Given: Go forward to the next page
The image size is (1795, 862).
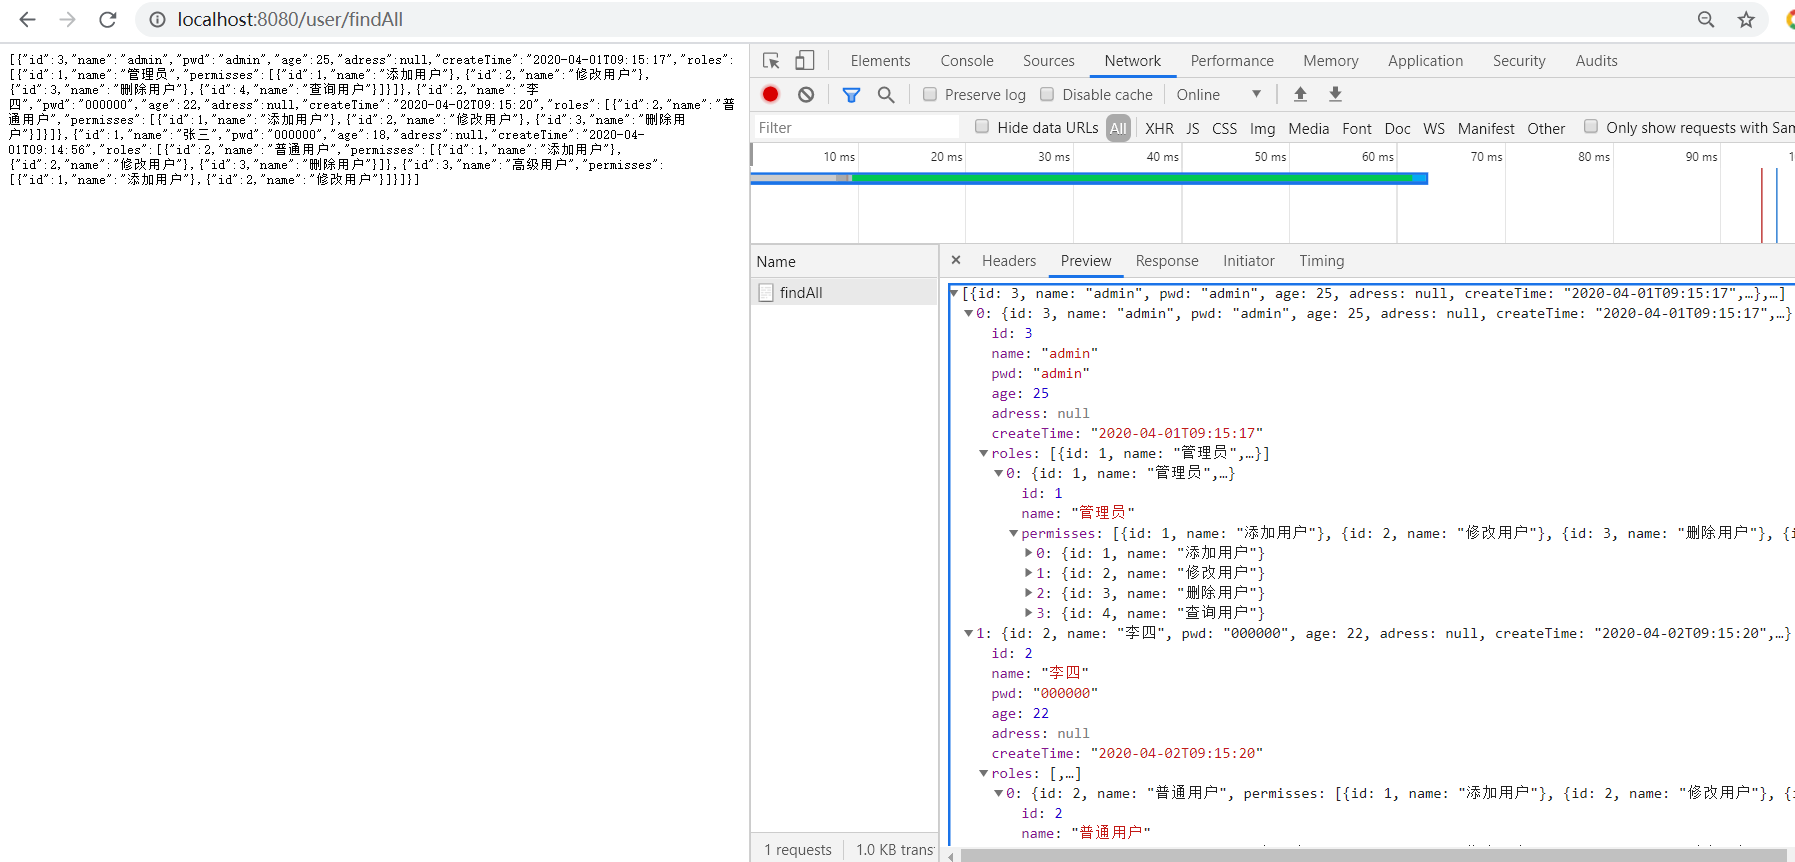Looking at the screenshot, I should click(67, 19).
